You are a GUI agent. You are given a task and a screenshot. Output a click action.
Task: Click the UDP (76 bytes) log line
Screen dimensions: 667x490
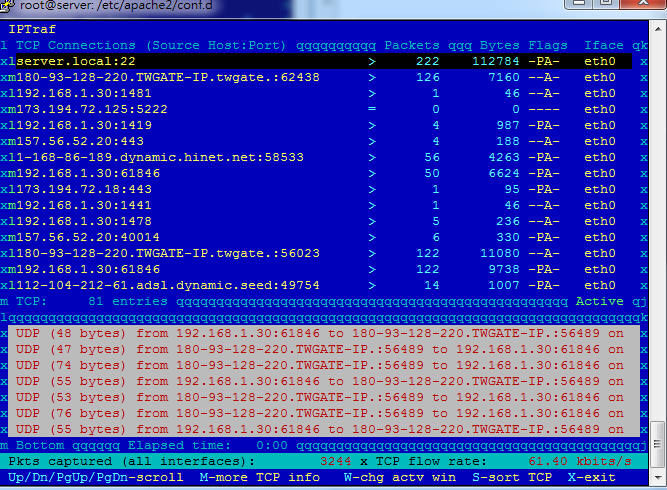pyautogui.click(x=320, y=413)
